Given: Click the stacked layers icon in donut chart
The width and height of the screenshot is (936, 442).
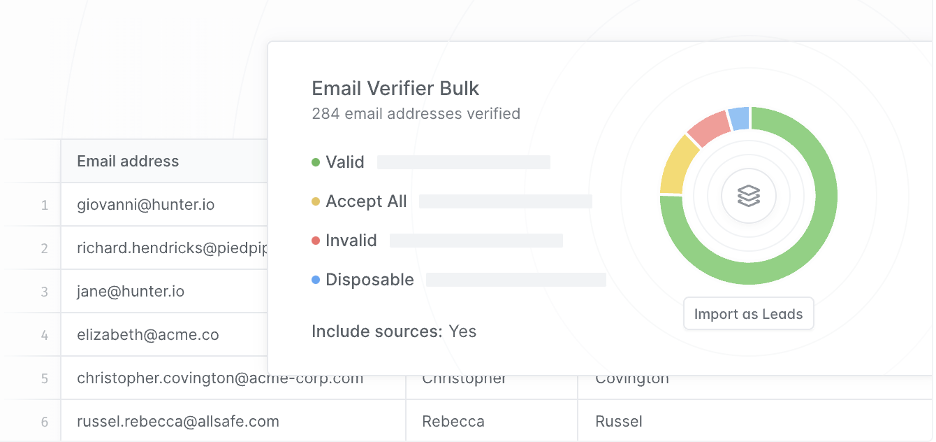Looking at the screenshot, I should (749, 196).
